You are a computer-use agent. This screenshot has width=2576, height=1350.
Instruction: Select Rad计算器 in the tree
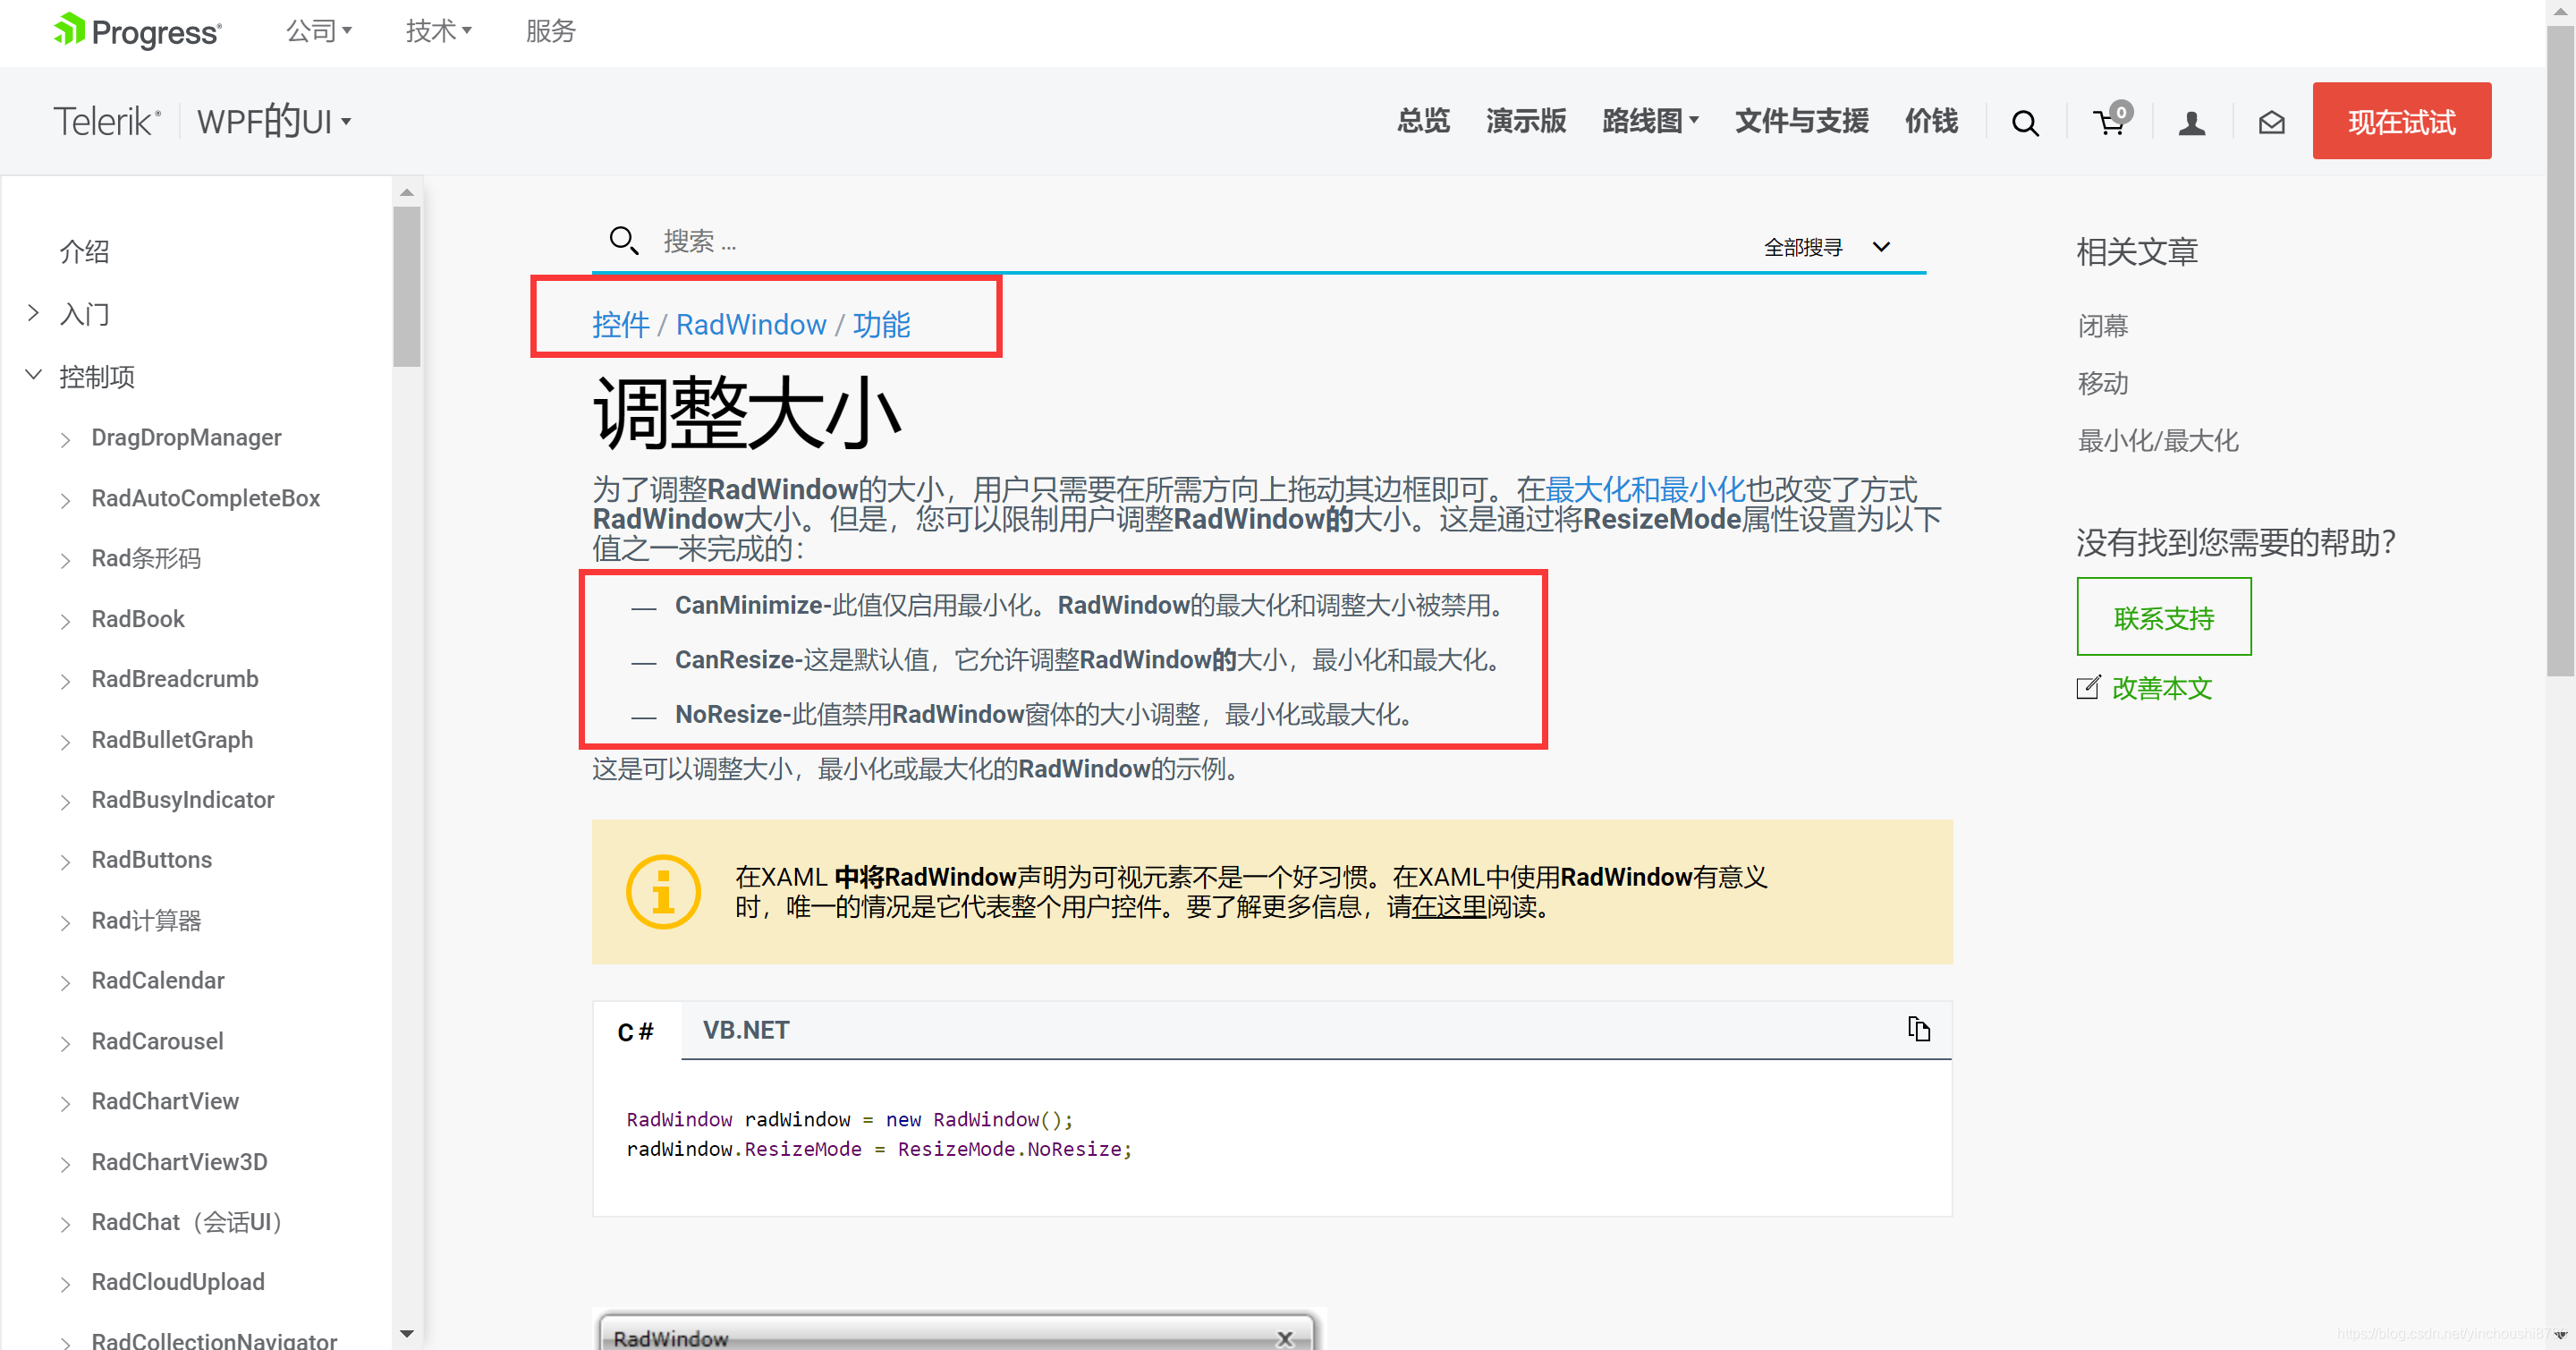[x=146, y=919]
